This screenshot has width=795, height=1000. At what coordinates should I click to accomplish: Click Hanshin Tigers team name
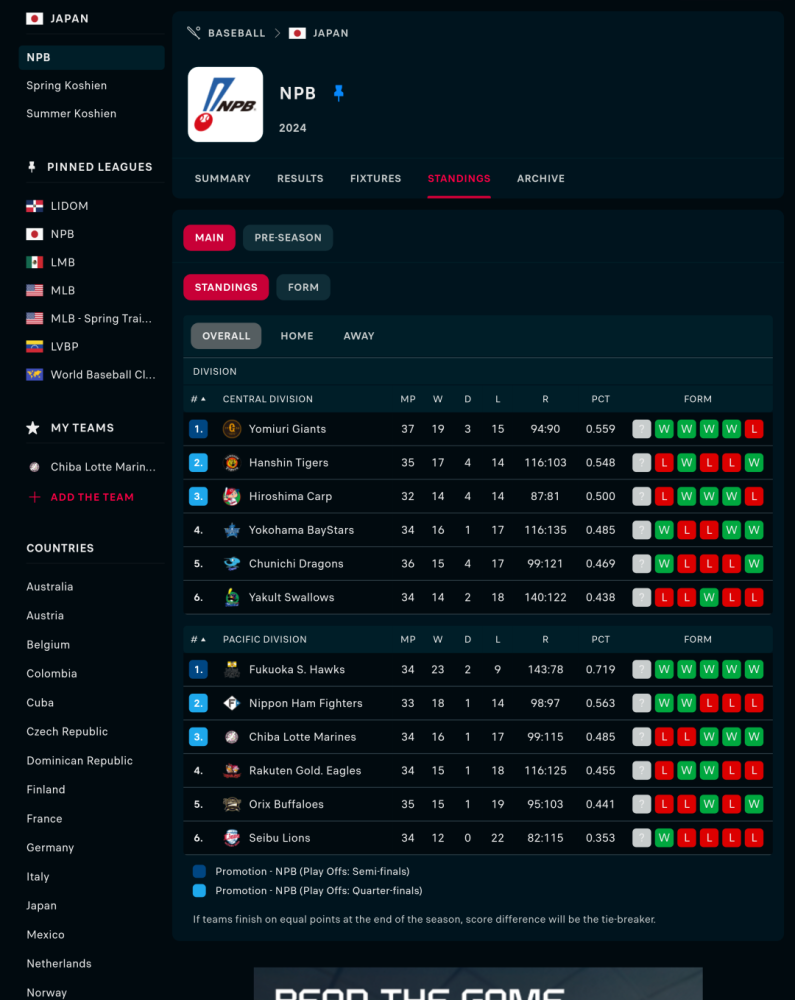[x=289, y=462]
